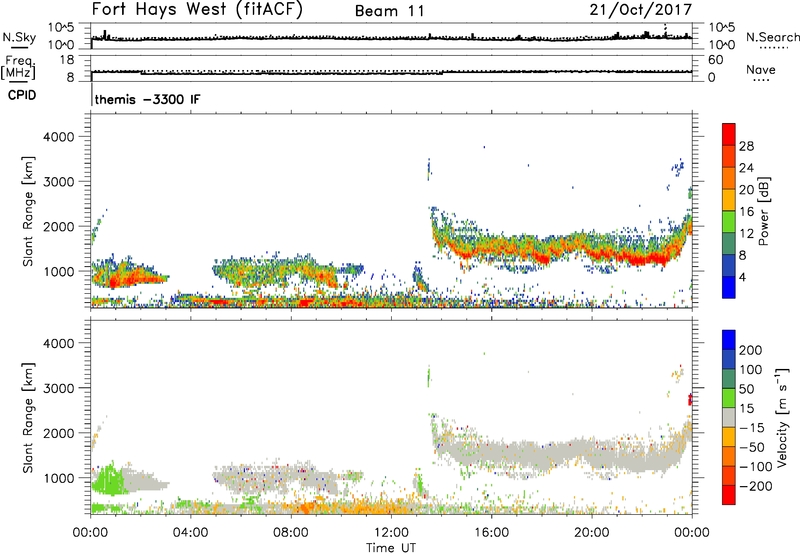
Task: Click the '28' tick on power scale
Action: coord(746,146)
